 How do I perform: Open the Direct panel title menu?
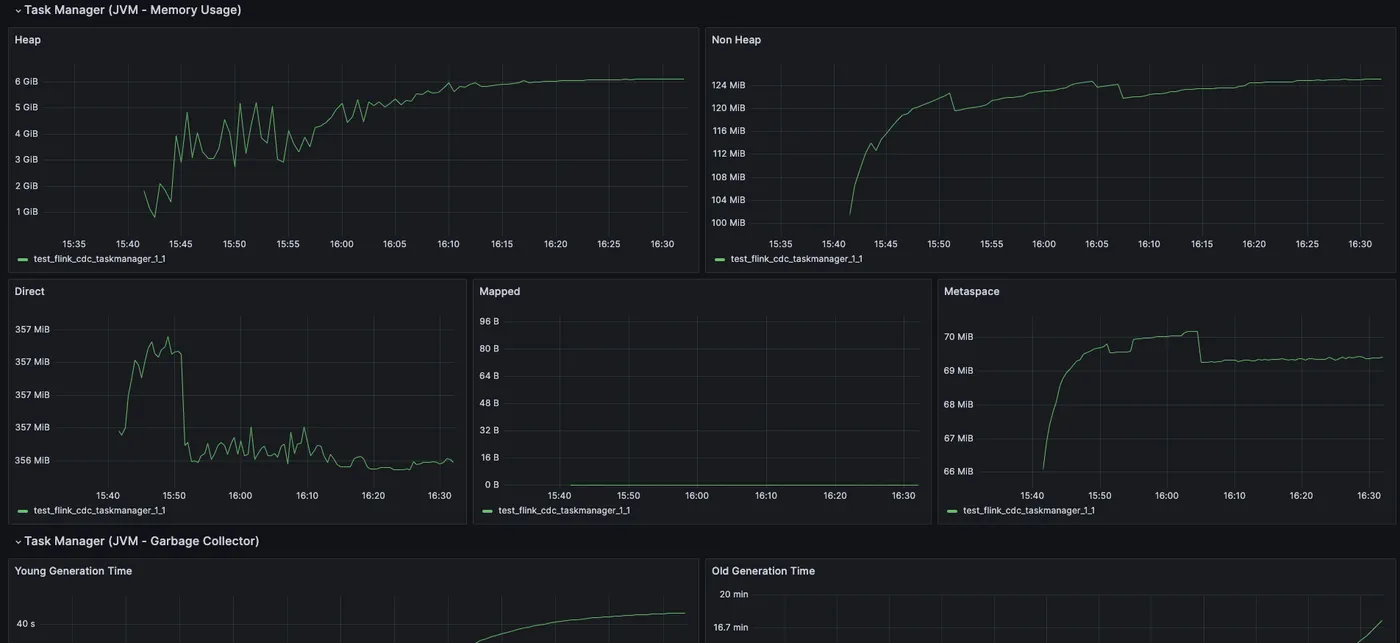(30, 292)
